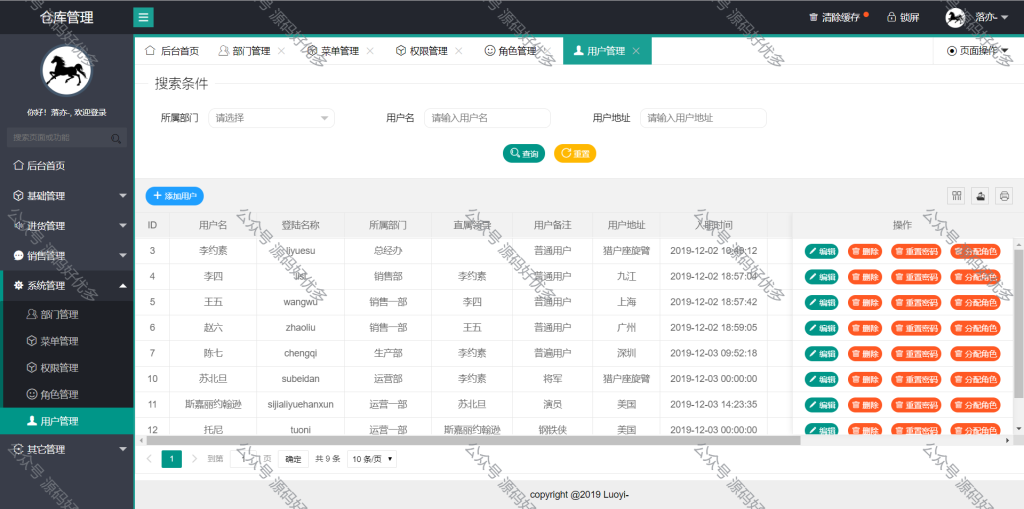Open column filter icon above table
Image resolution: width=1024 pixels, height=509 pixels.
(x=957, y=195)
